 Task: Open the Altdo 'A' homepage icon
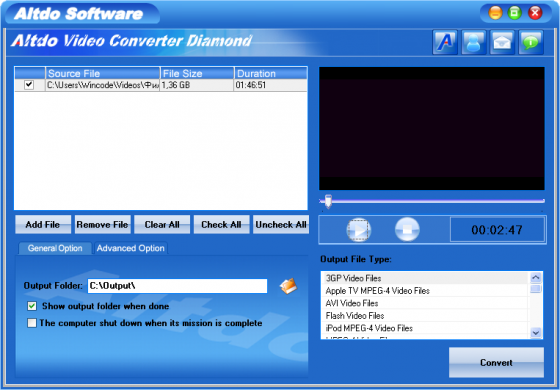pyautogui.click(x=445, y=42)
